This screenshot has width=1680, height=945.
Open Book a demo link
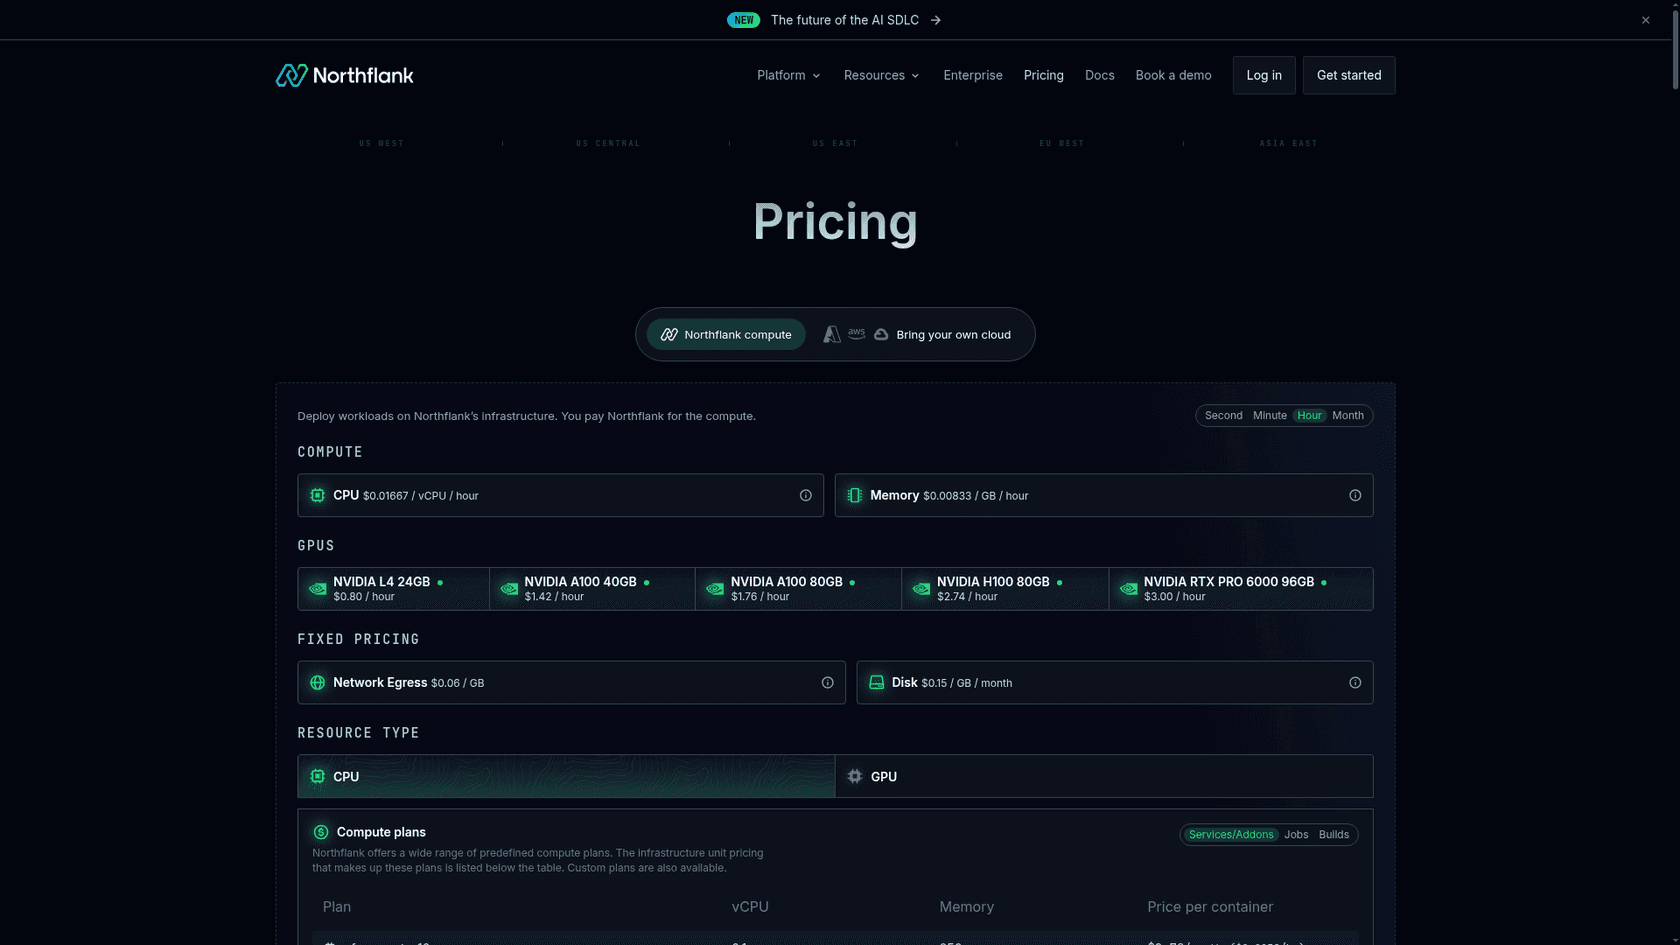click(x=1173, y=75)
